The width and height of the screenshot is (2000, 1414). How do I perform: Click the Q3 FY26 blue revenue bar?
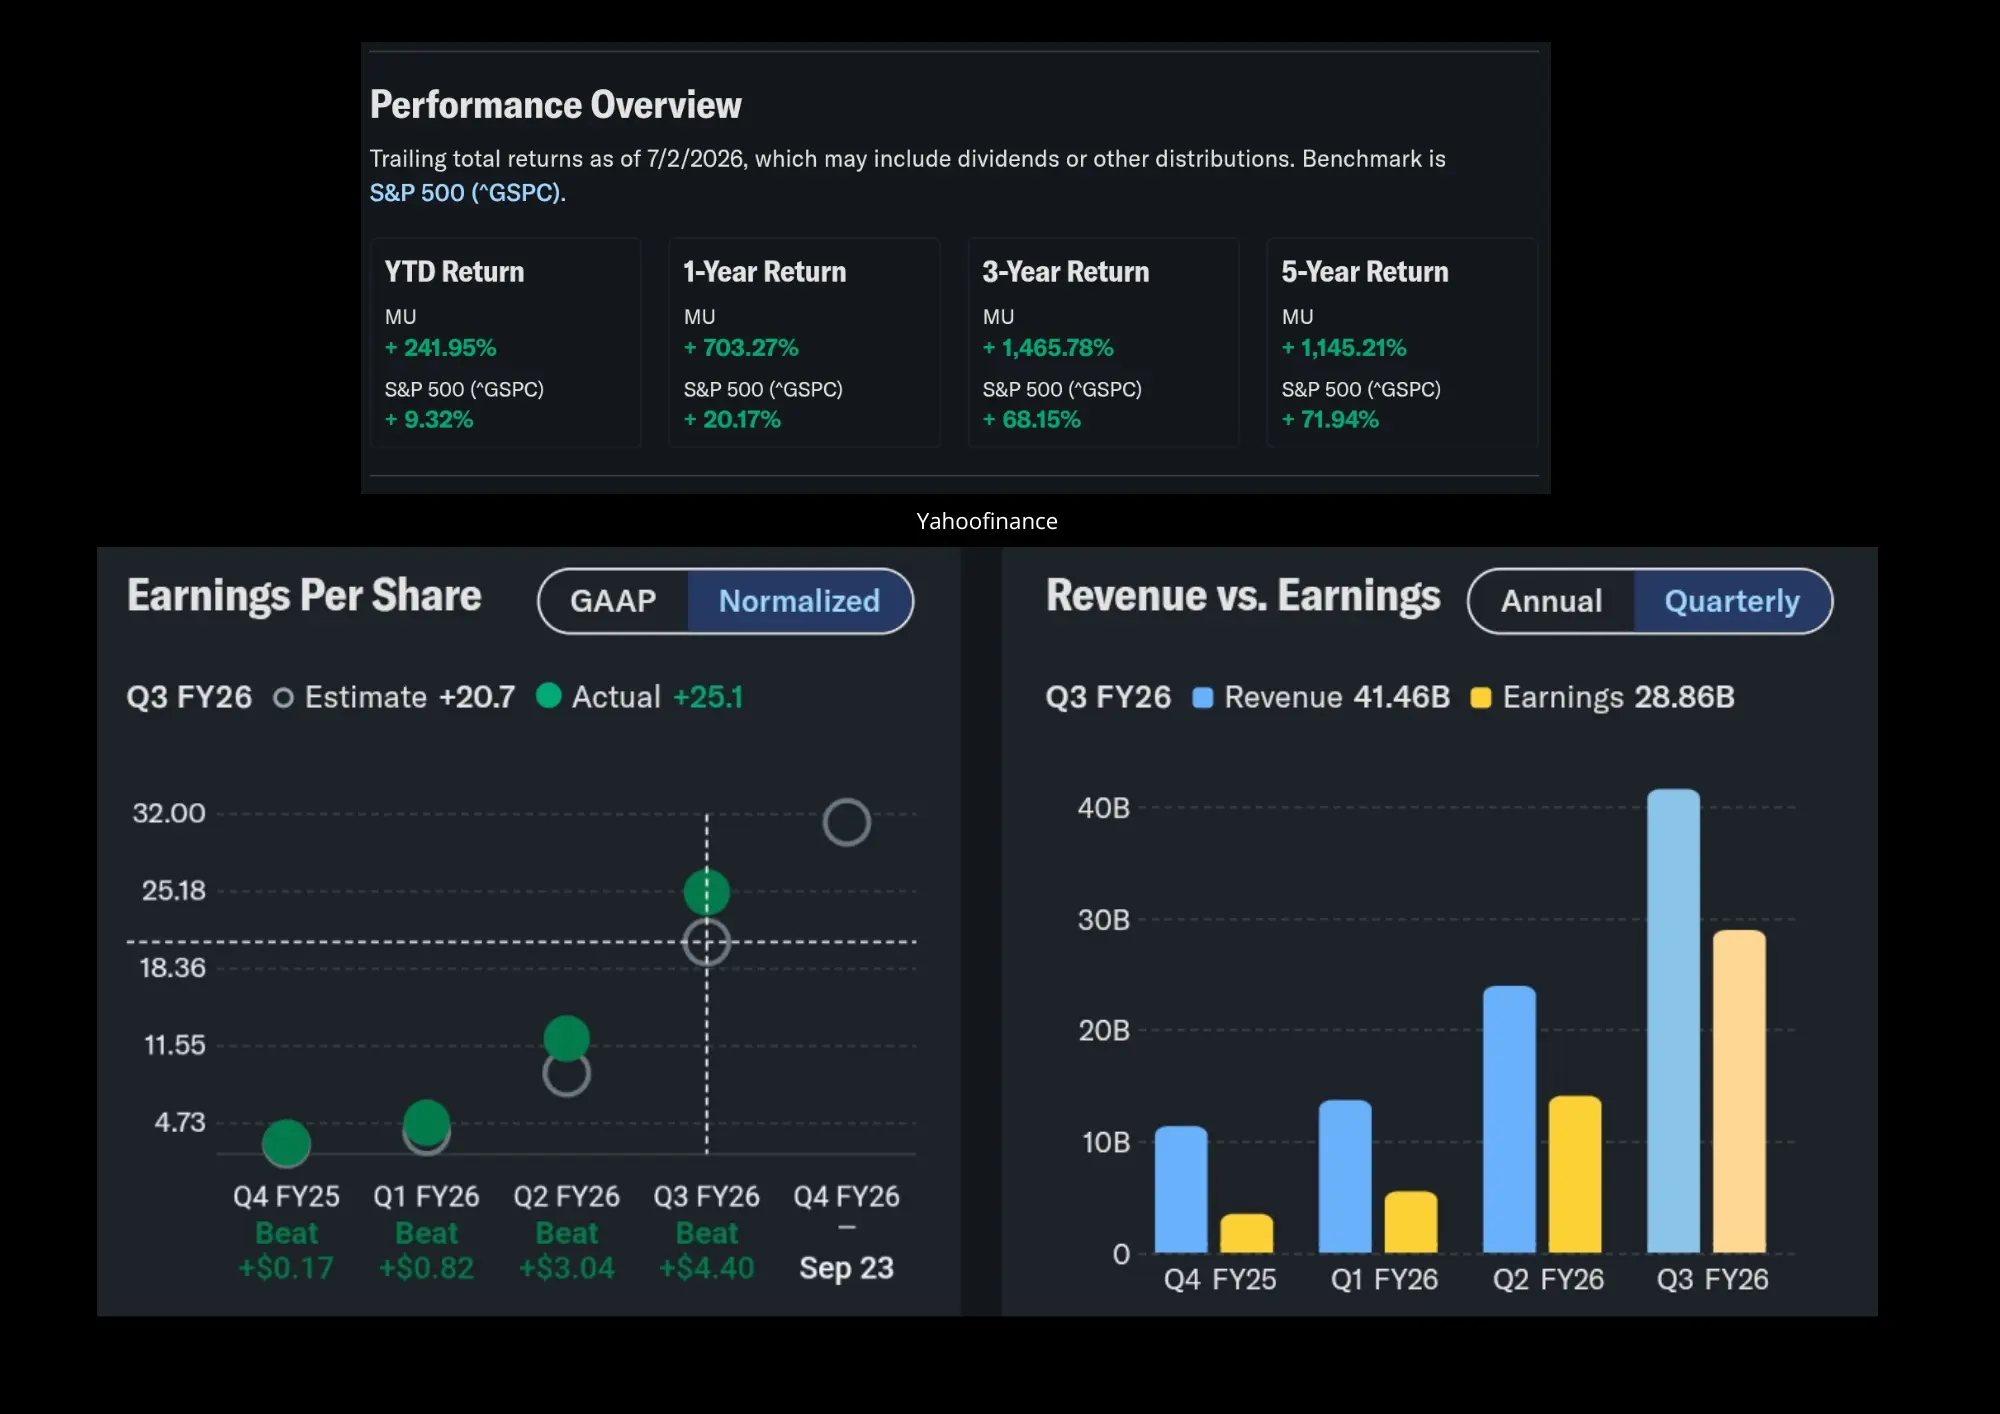tap(1673, 1021)
